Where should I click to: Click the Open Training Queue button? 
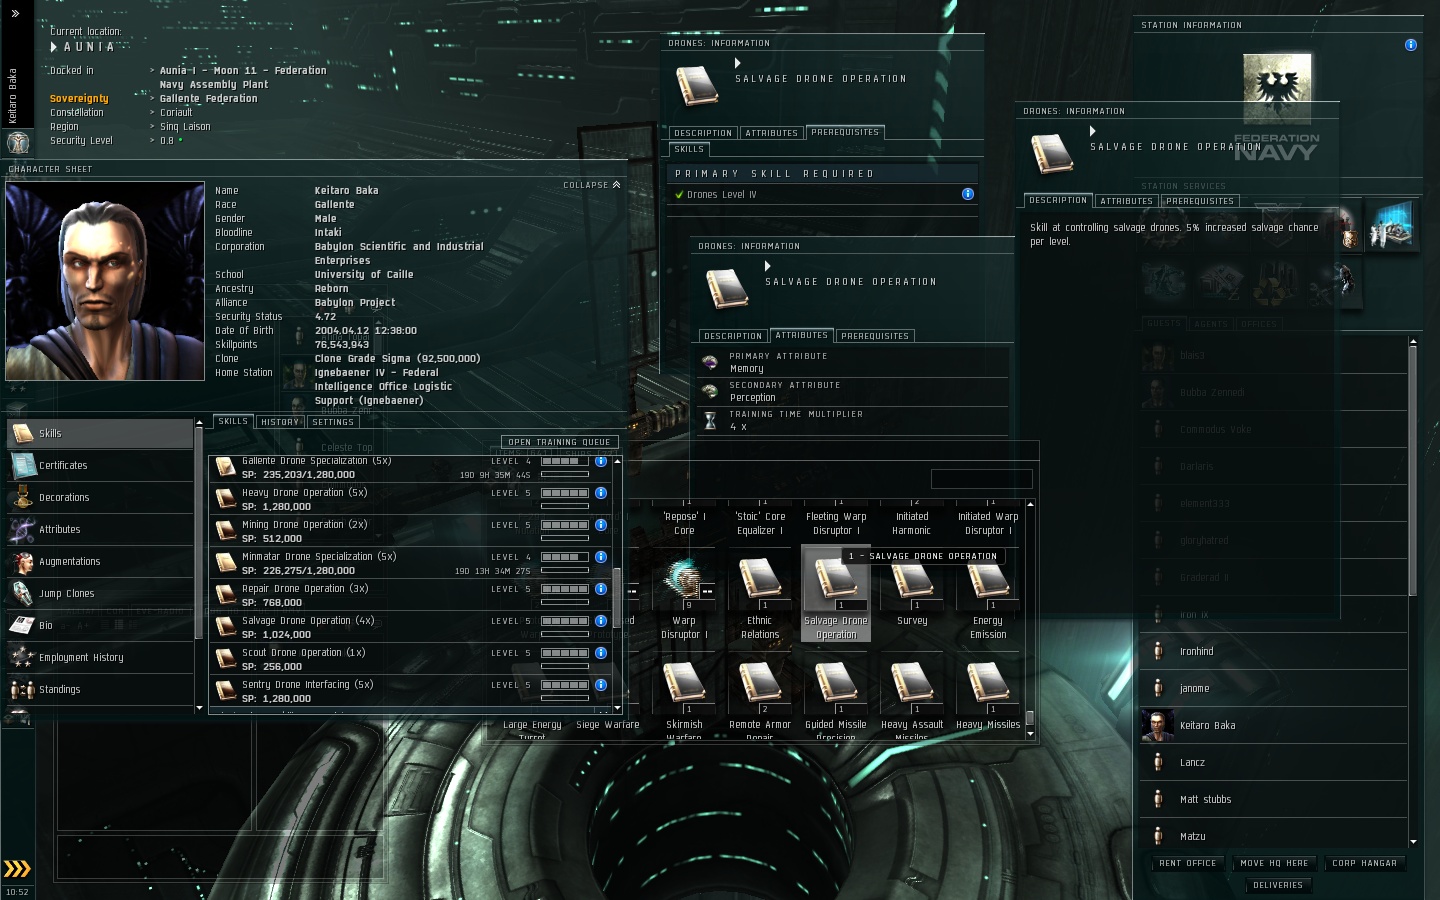pyautogui.click(x=559, y=442)
